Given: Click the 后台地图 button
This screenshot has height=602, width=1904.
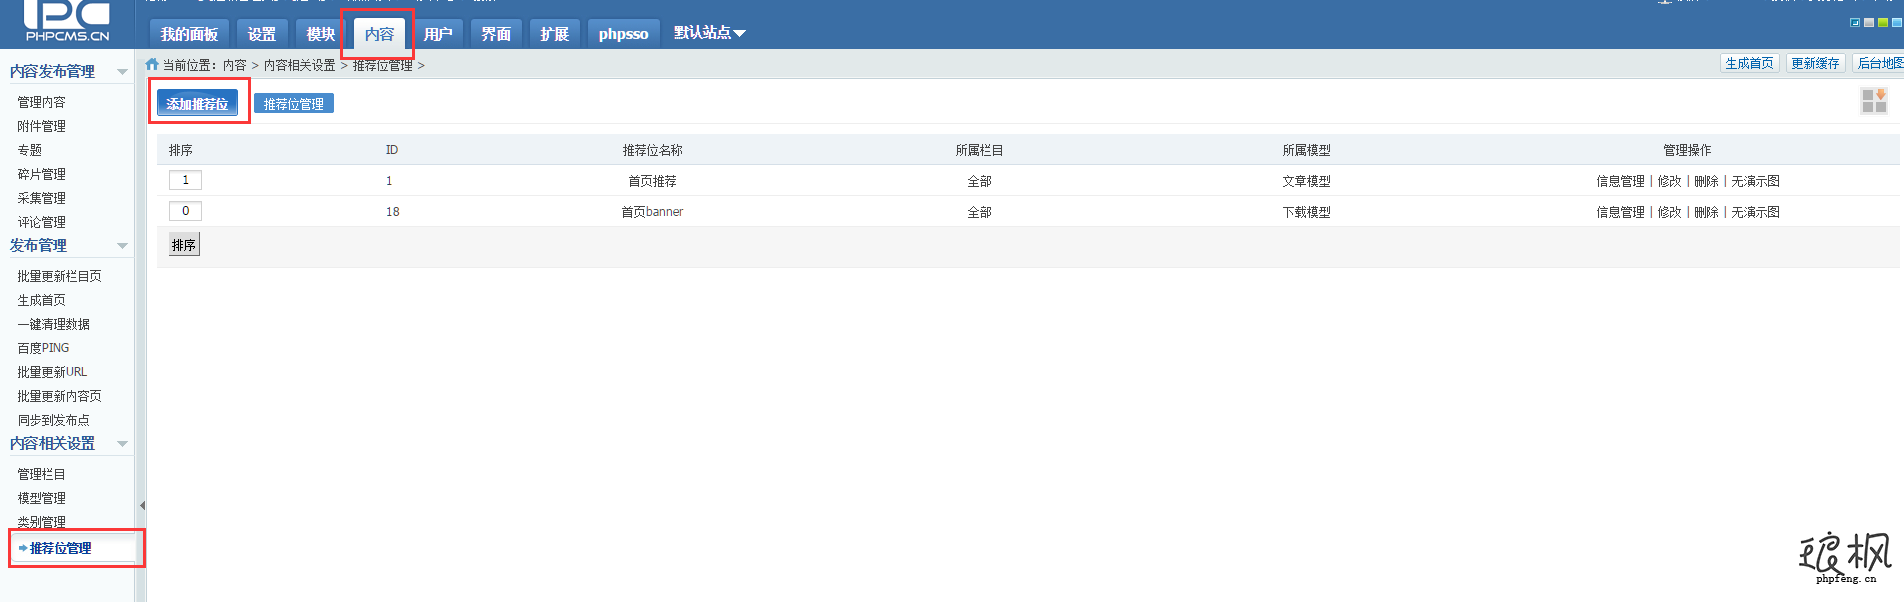Looking at the screenshot, I should pyautogui.click(x=1879, y=63).
